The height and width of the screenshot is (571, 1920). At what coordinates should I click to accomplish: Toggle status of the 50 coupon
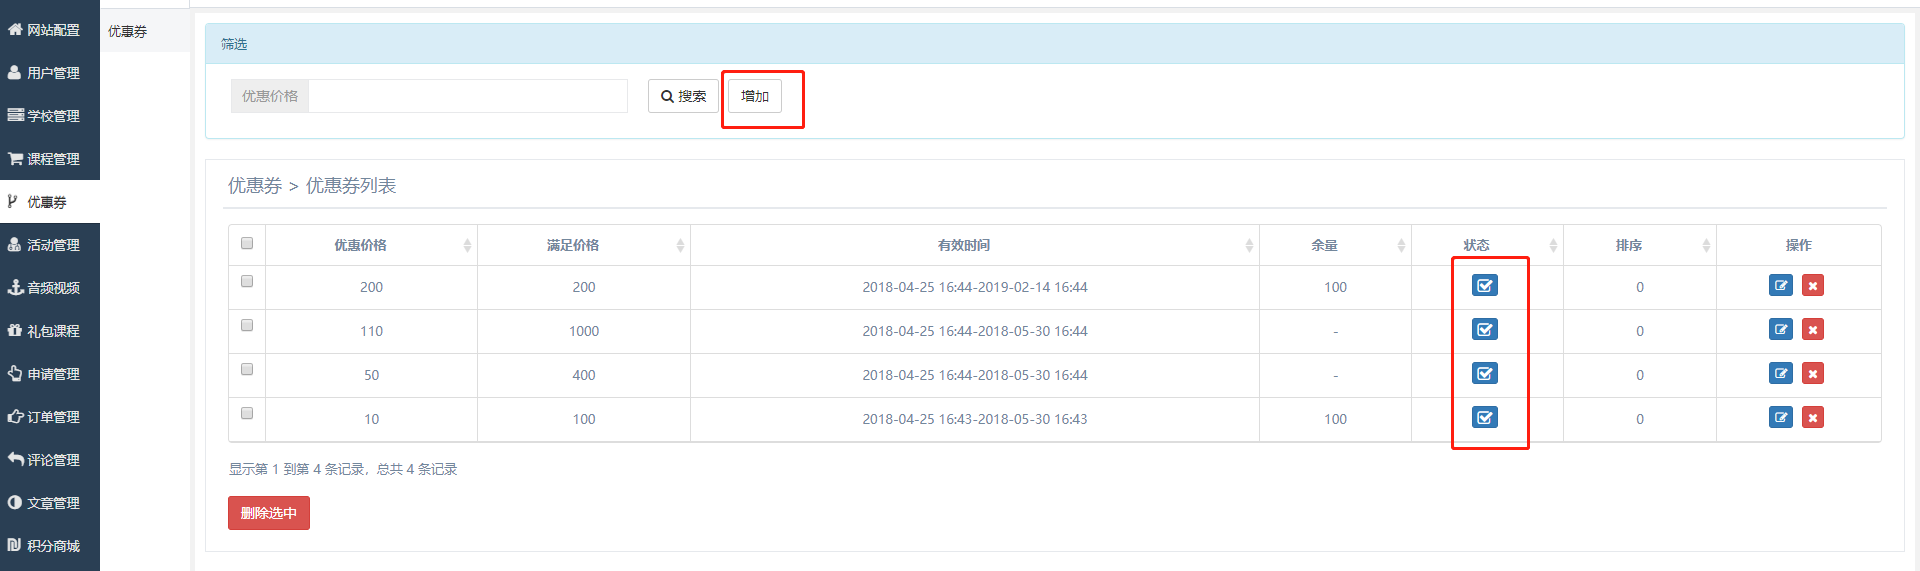click(1485, 374)
